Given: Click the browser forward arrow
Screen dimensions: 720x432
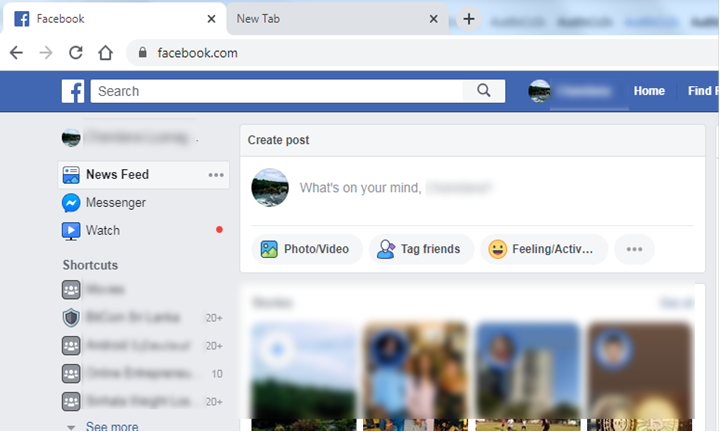Looking at the screenshot, I should (x=45, y=53).
